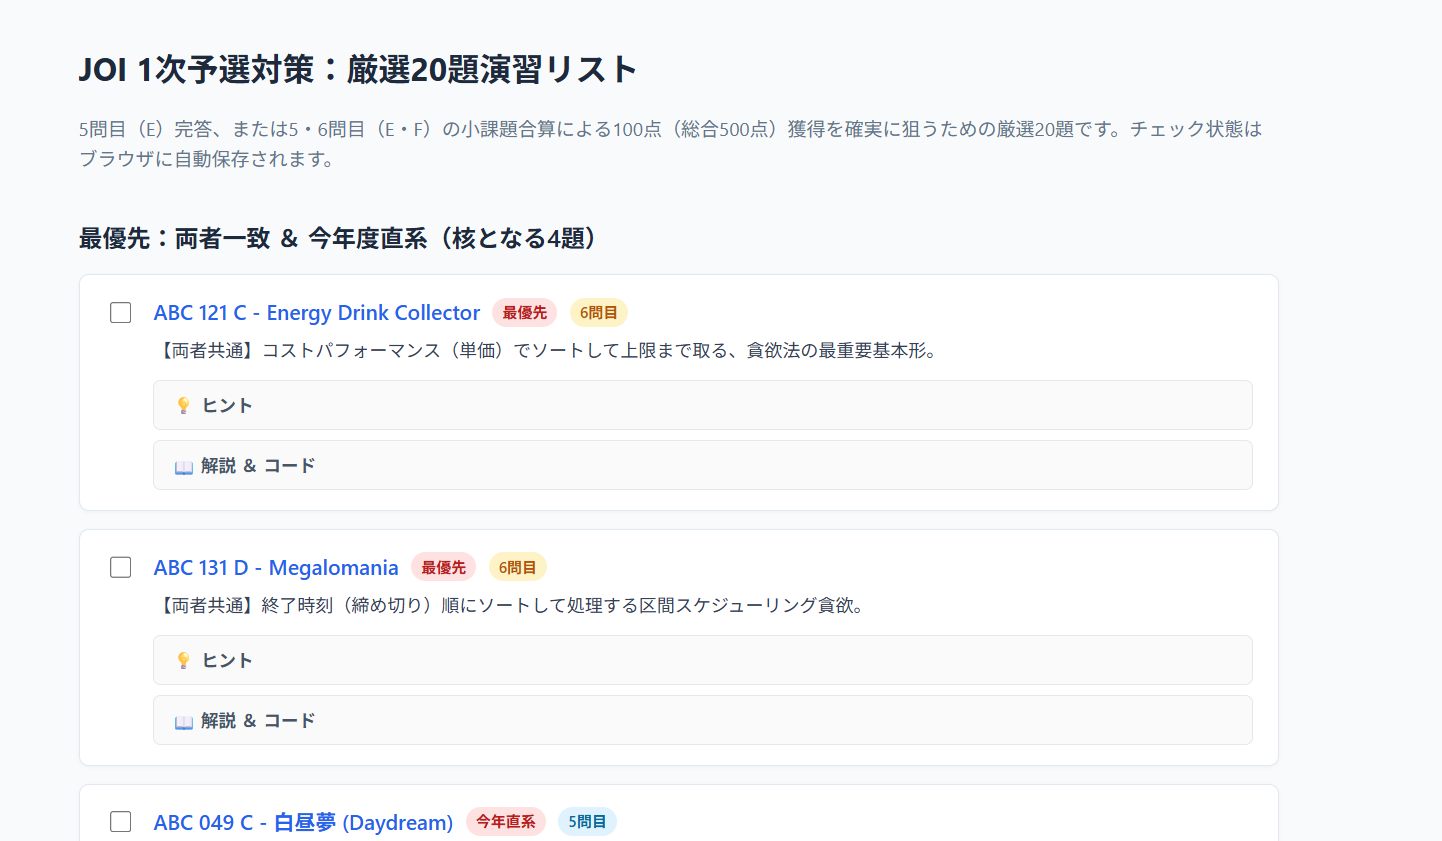Click the 最優先 badge on Energy Drink Collector
Image resolution: width=1442 pixels, height=841 pixels.
tap(525, 313)
